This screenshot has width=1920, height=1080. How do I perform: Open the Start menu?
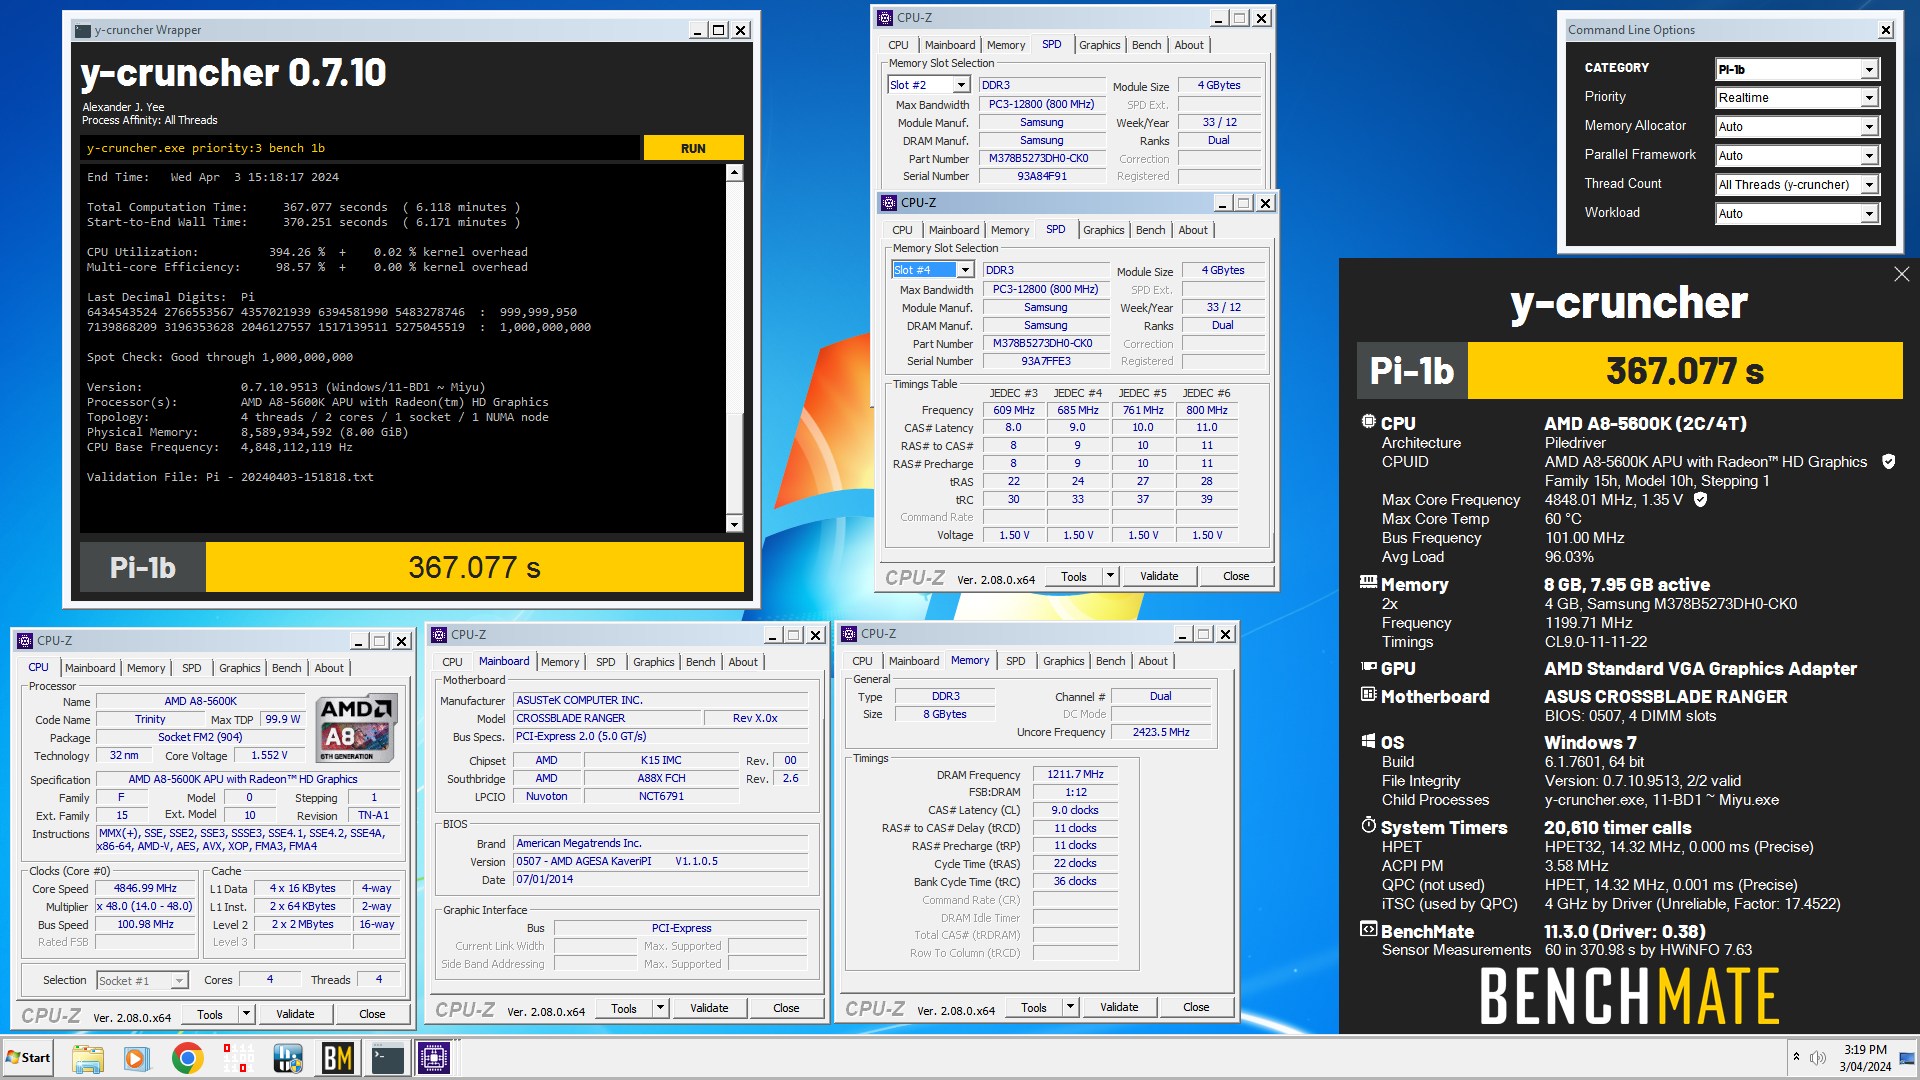click(x=28, y=1058)
